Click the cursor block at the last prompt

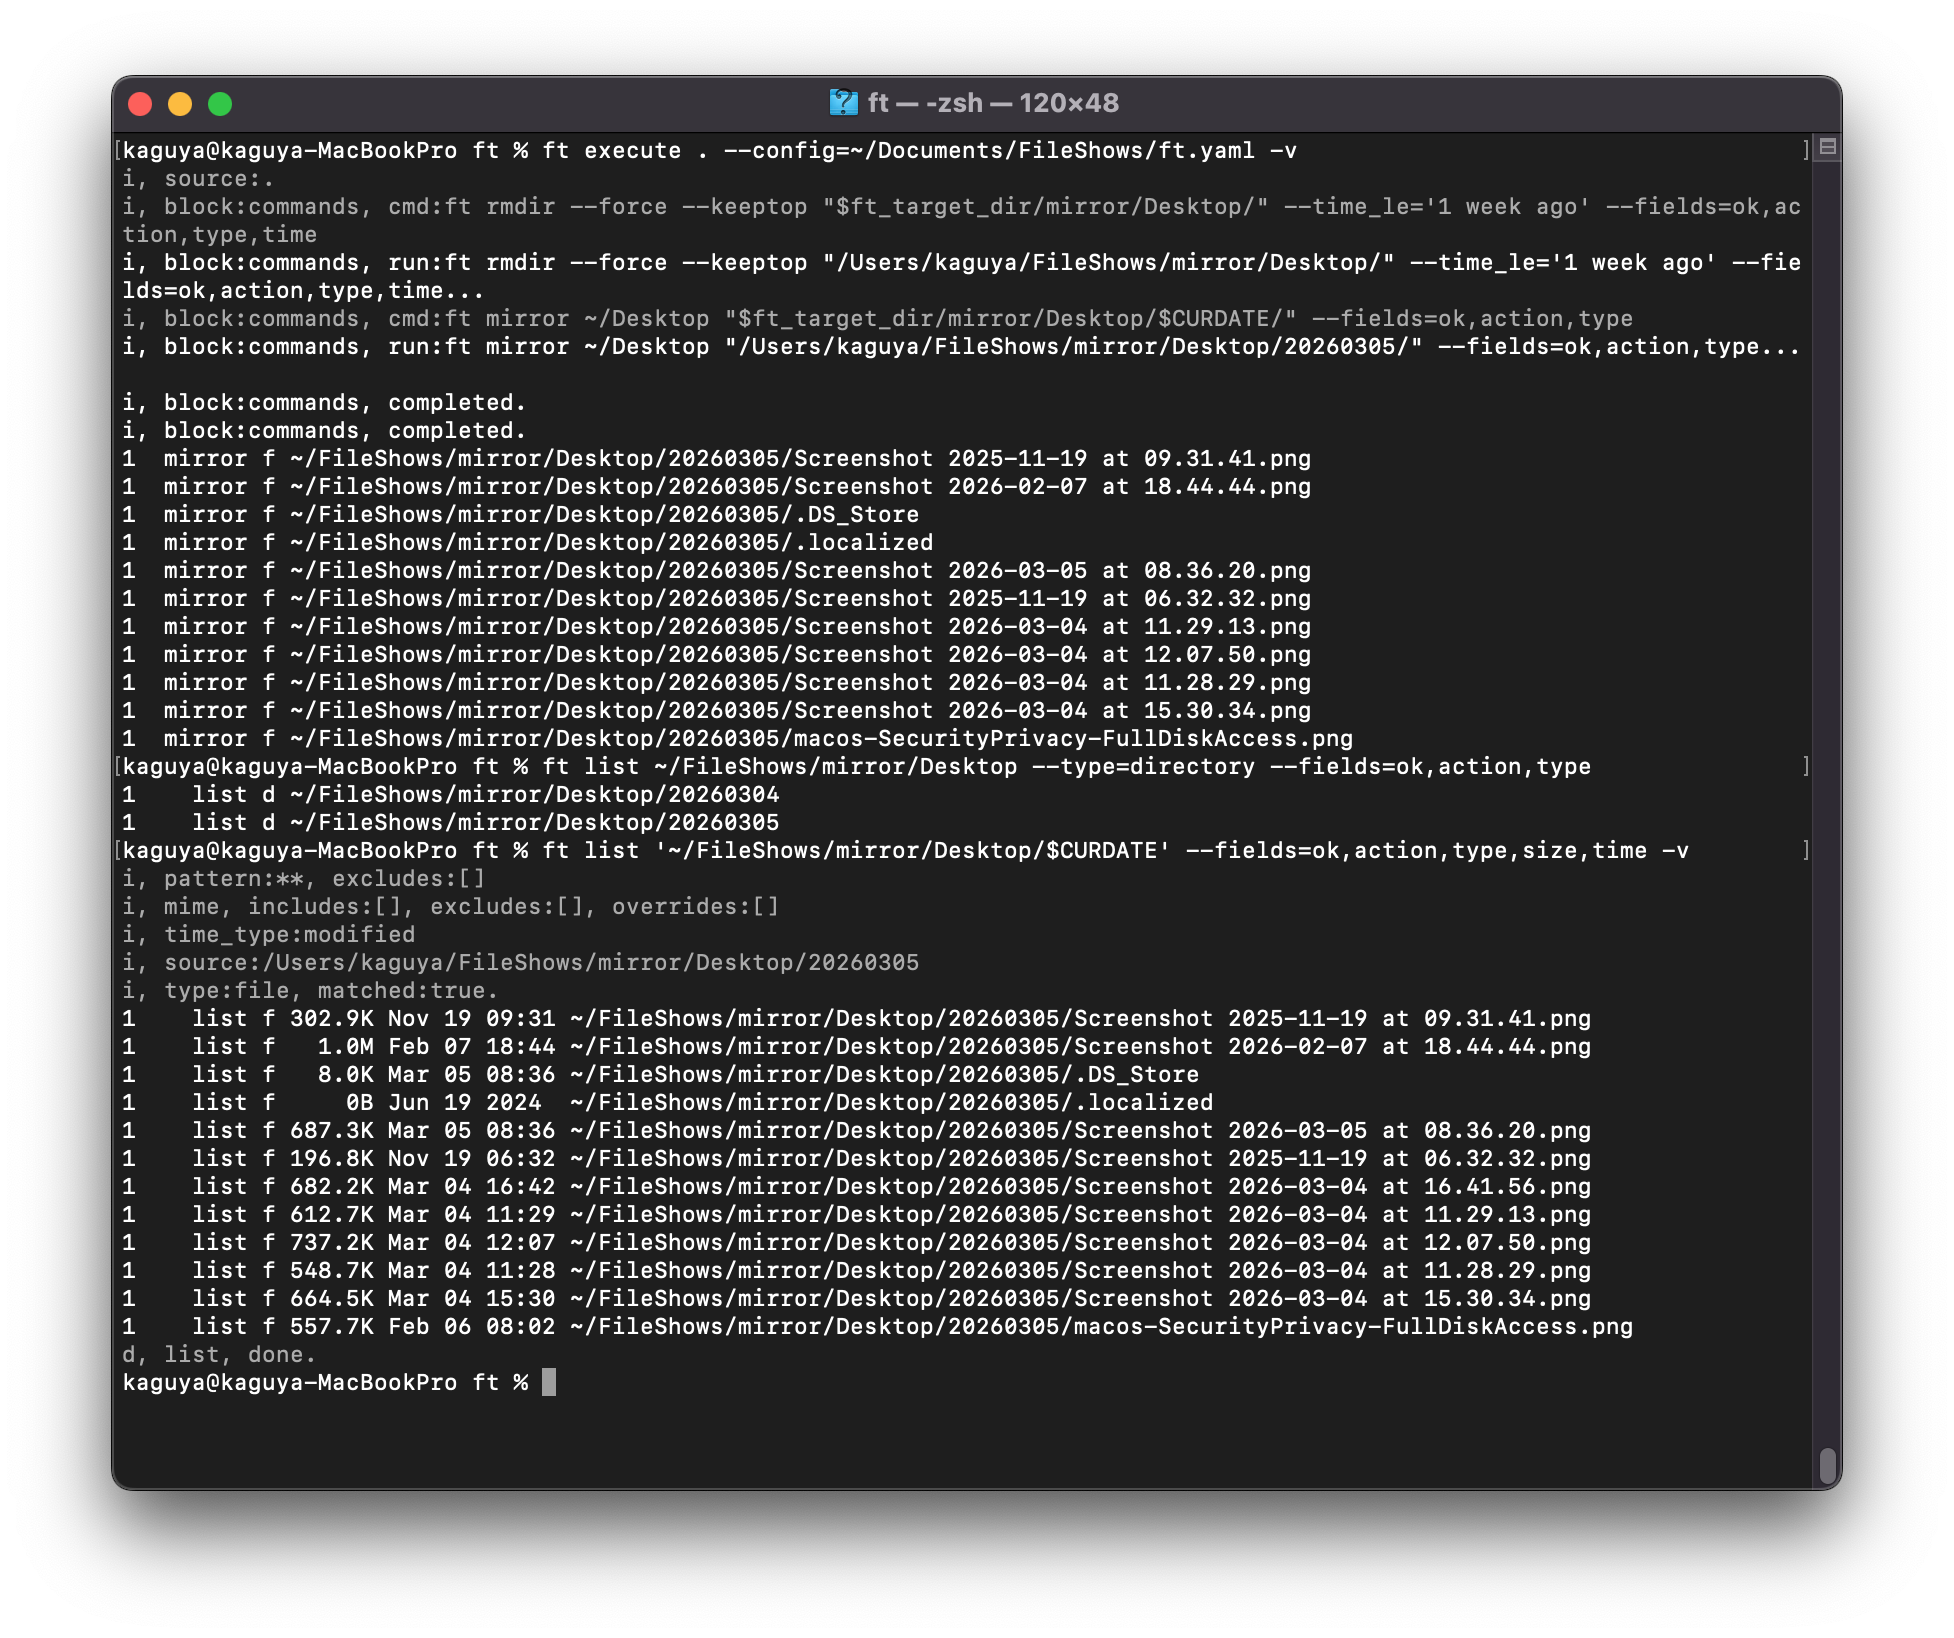(x=548, y=1382)
